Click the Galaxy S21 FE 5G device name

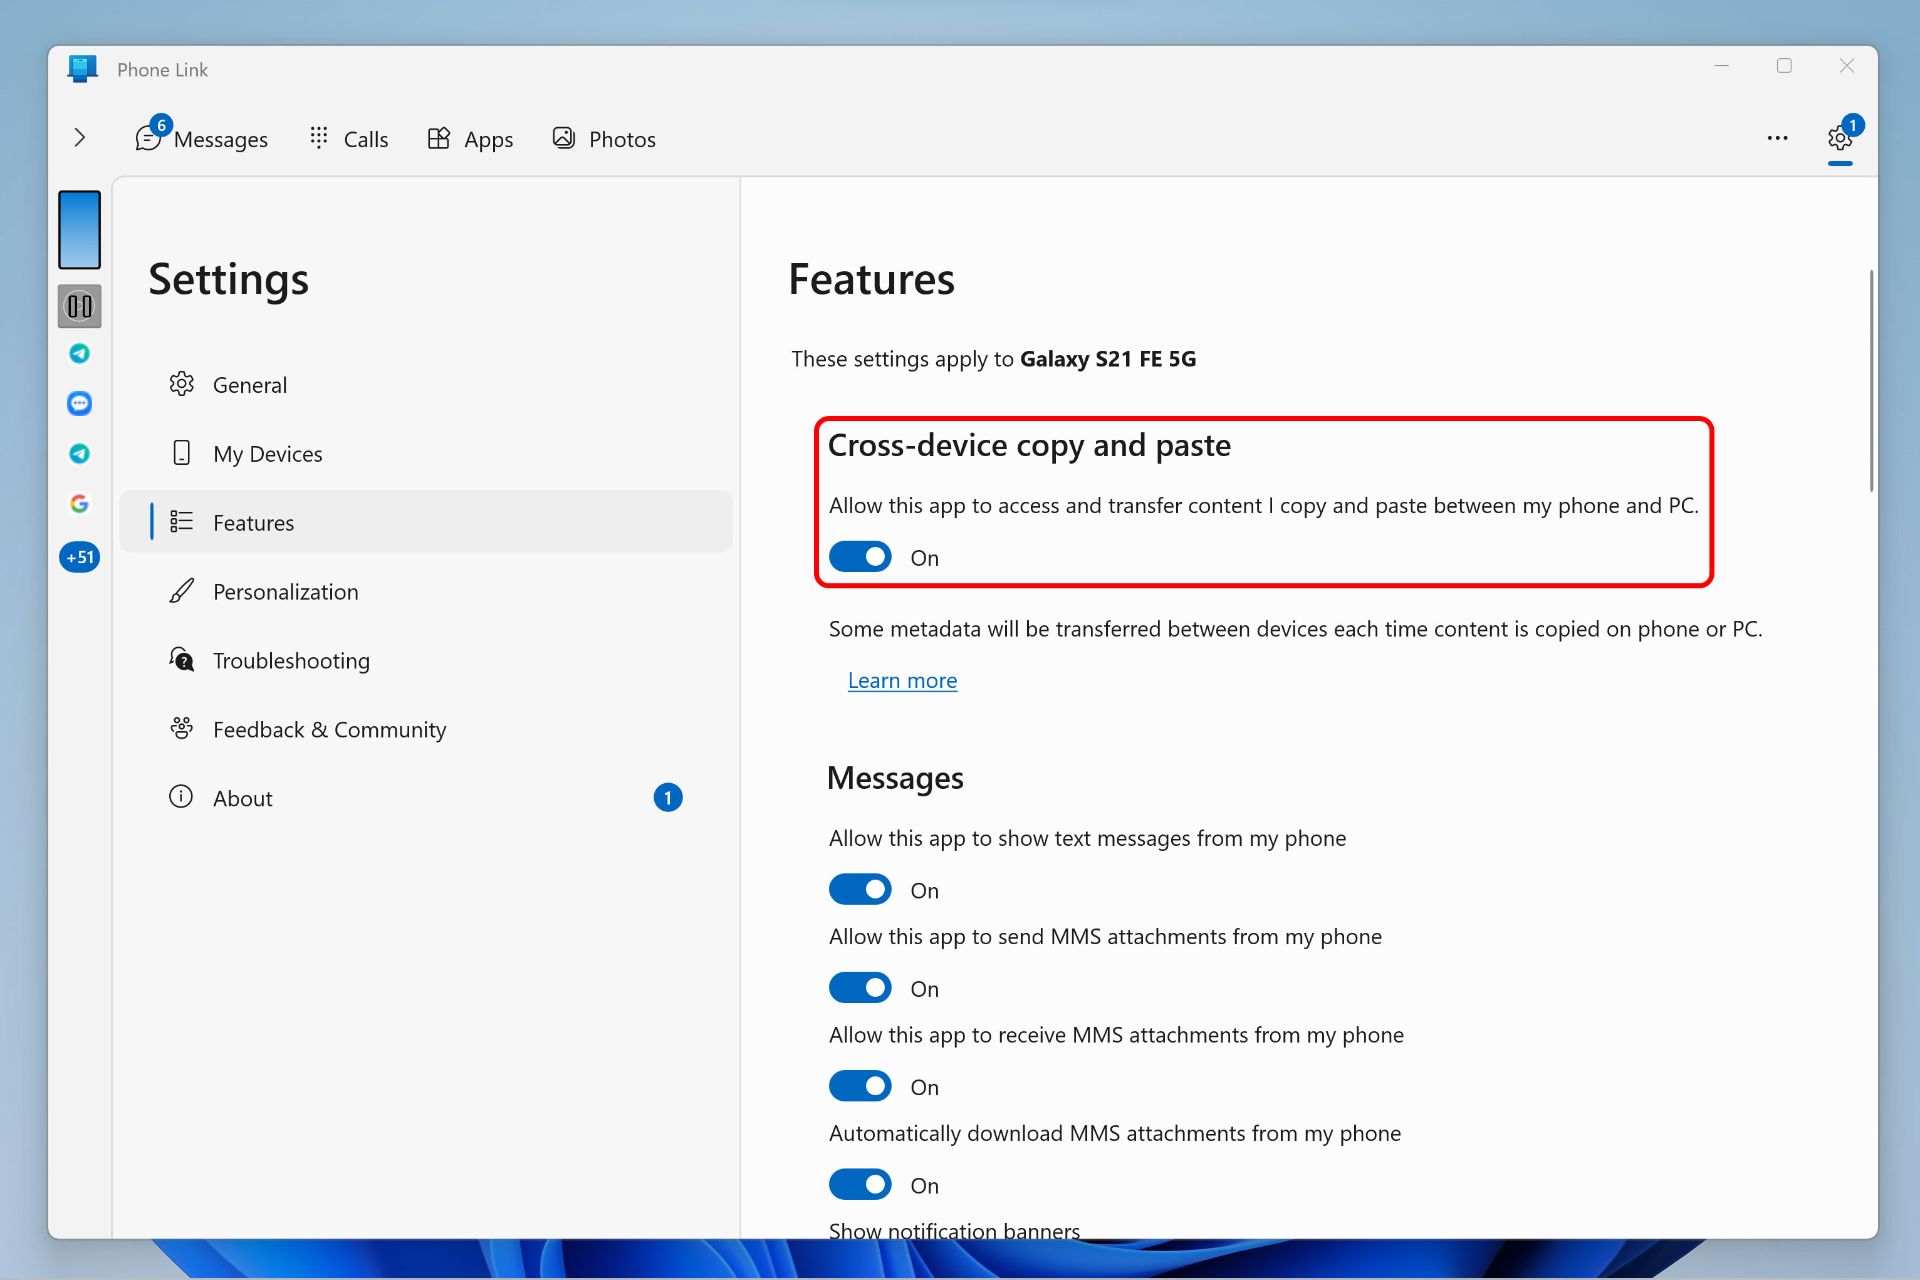tap(1108, 359)
